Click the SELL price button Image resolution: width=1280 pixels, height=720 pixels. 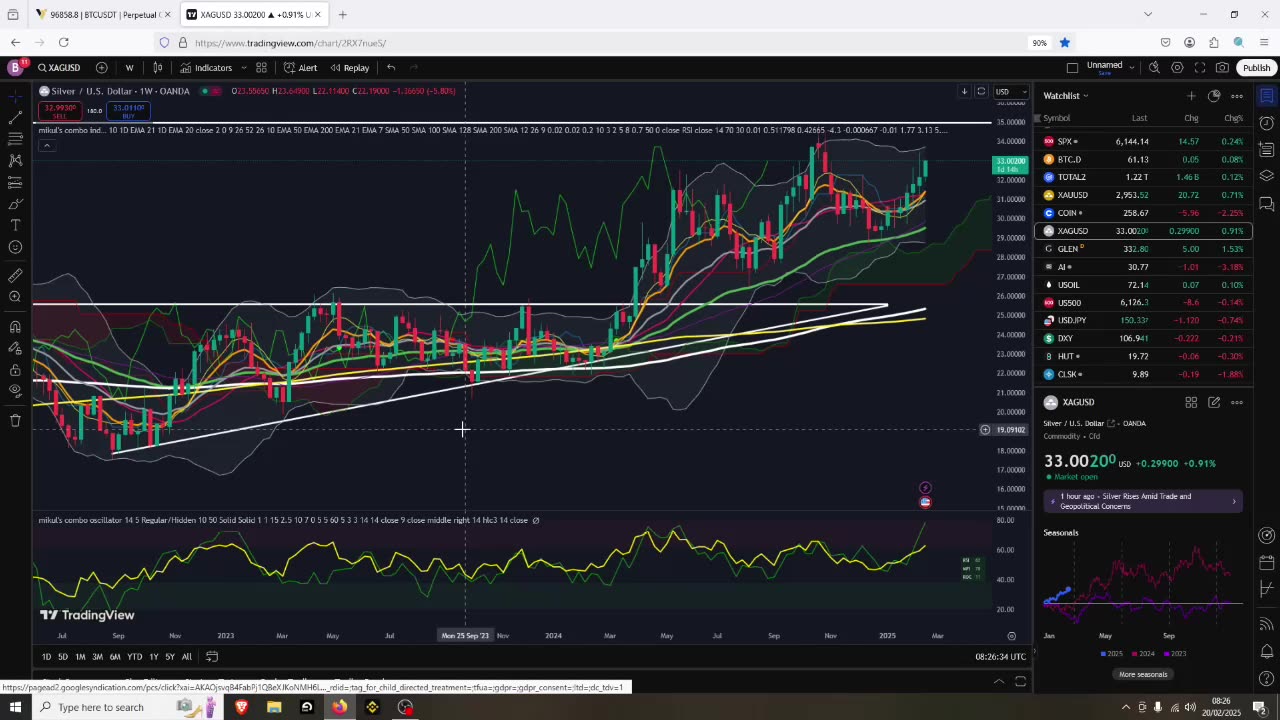[x=60, y=110]
